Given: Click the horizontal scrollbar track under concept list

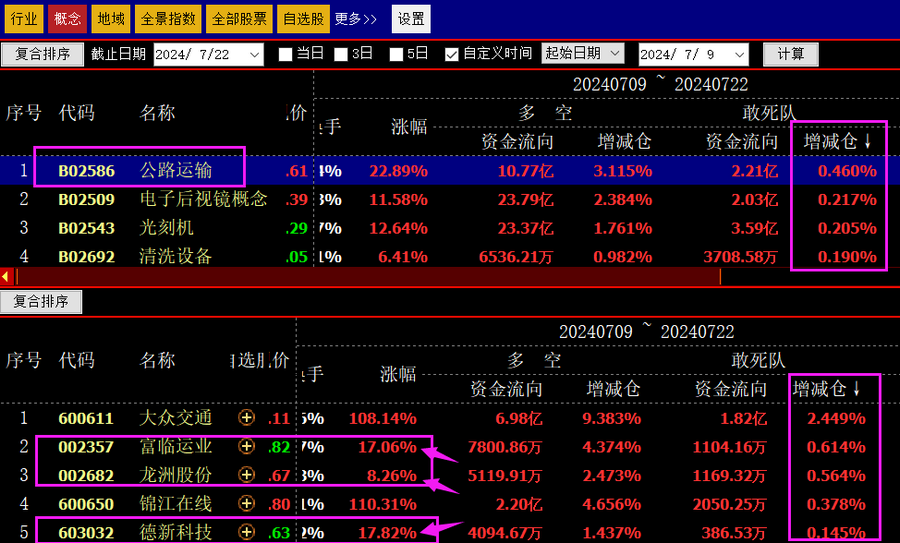Looking at the screenshot, I should point(450,276).
